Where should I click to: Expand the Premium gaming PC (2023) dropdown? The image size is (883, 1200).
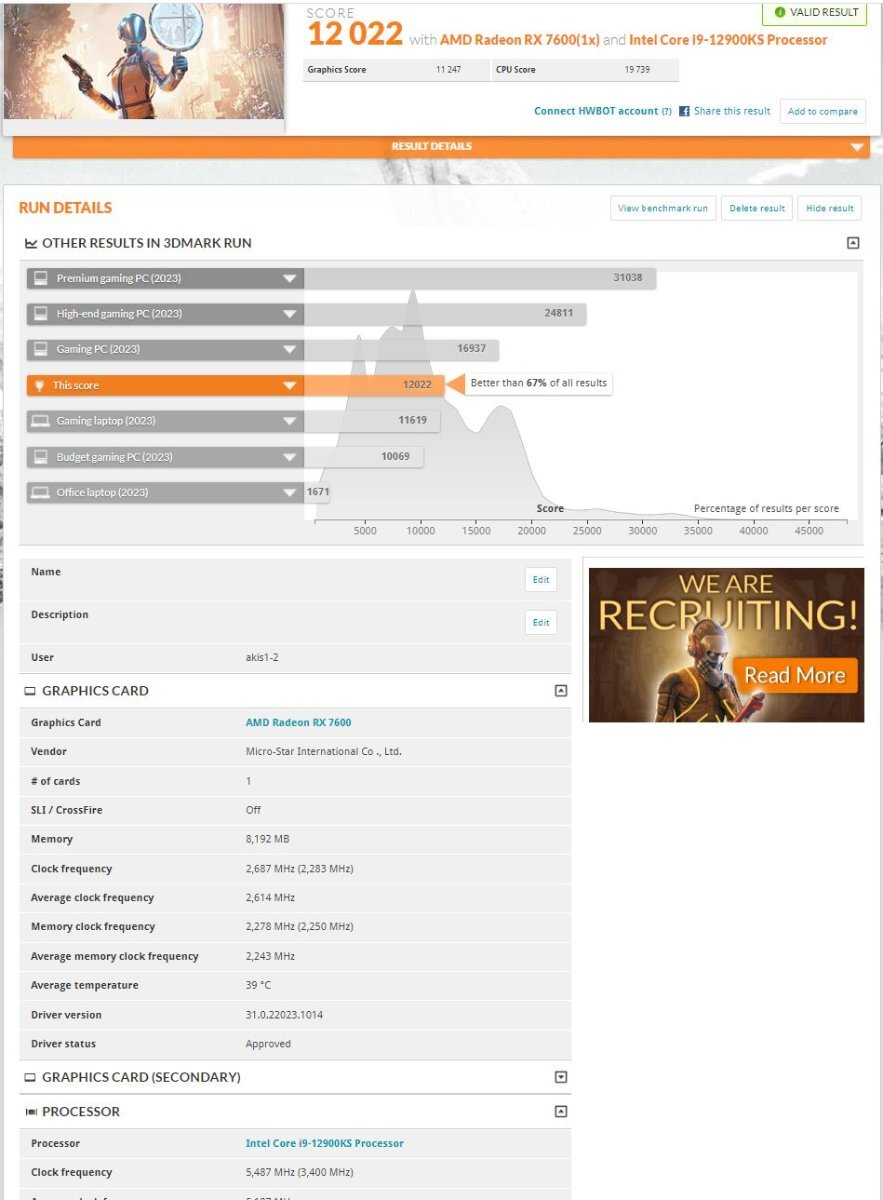(x=289, y=279)
